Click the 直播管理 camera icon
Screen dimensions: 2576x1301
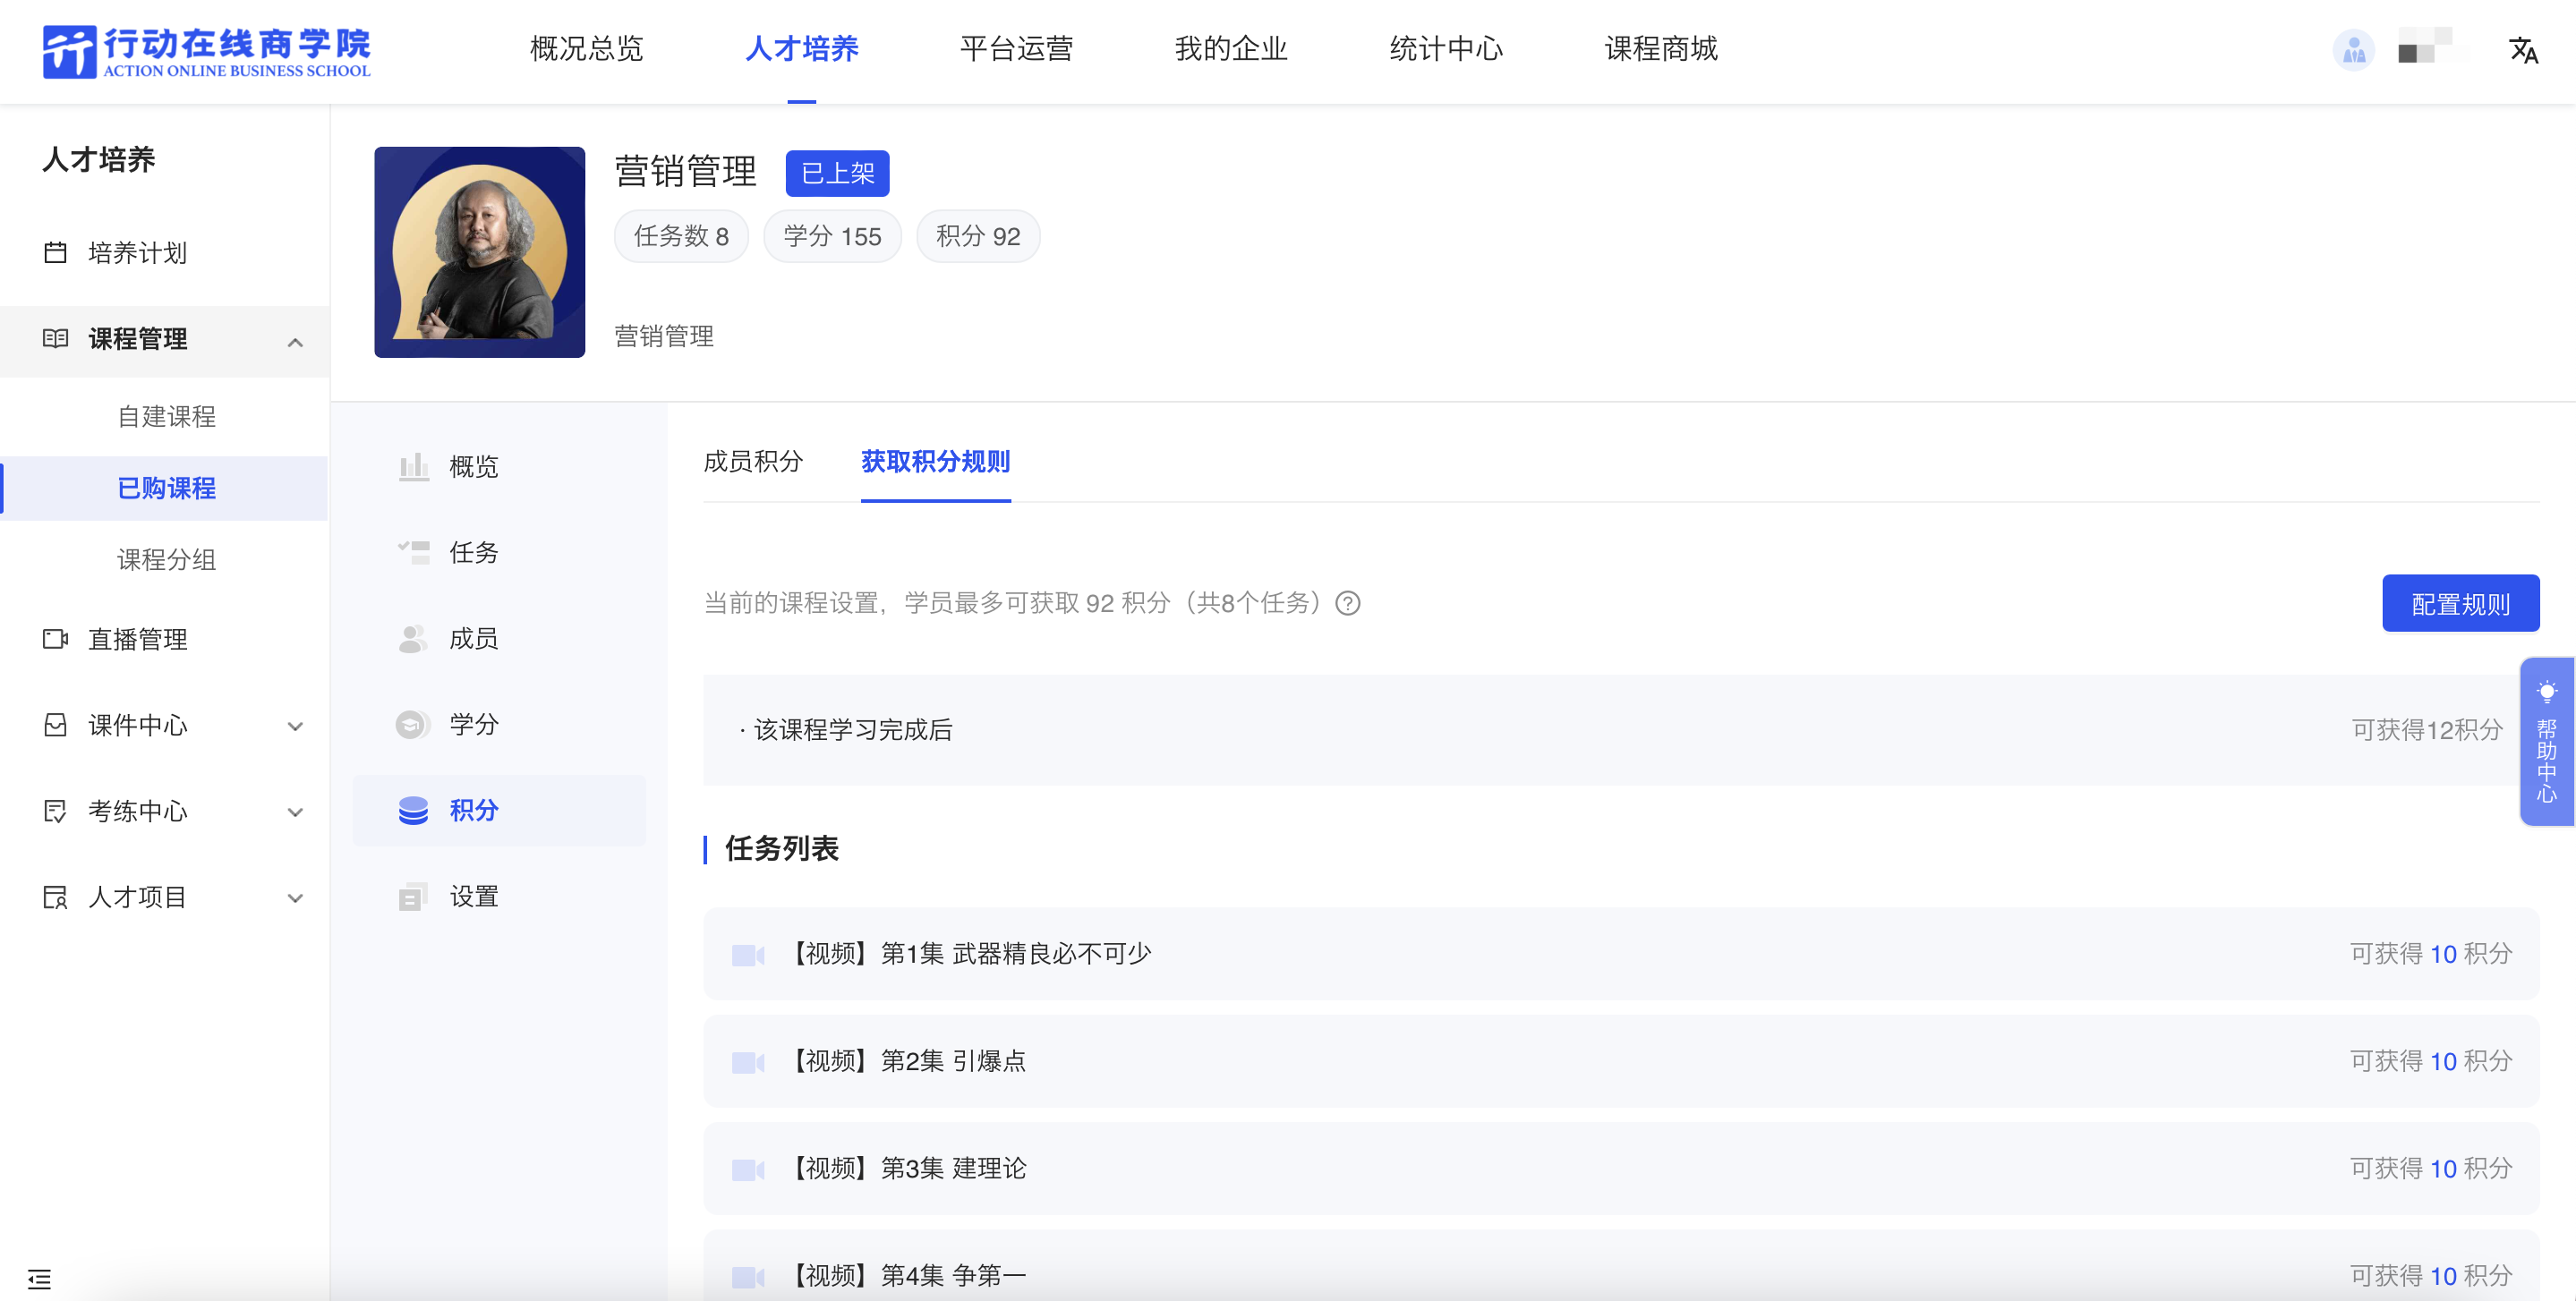pos(56,638)
